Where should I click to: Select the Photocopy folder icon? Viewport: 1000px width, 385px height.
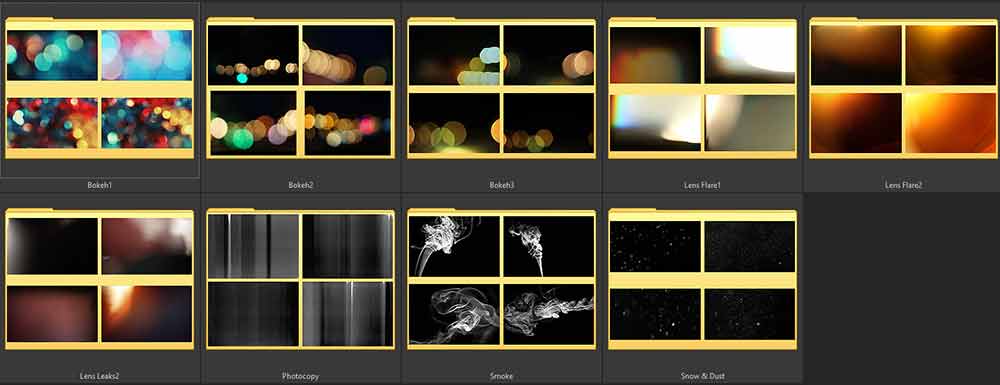(x=300, y=279)
